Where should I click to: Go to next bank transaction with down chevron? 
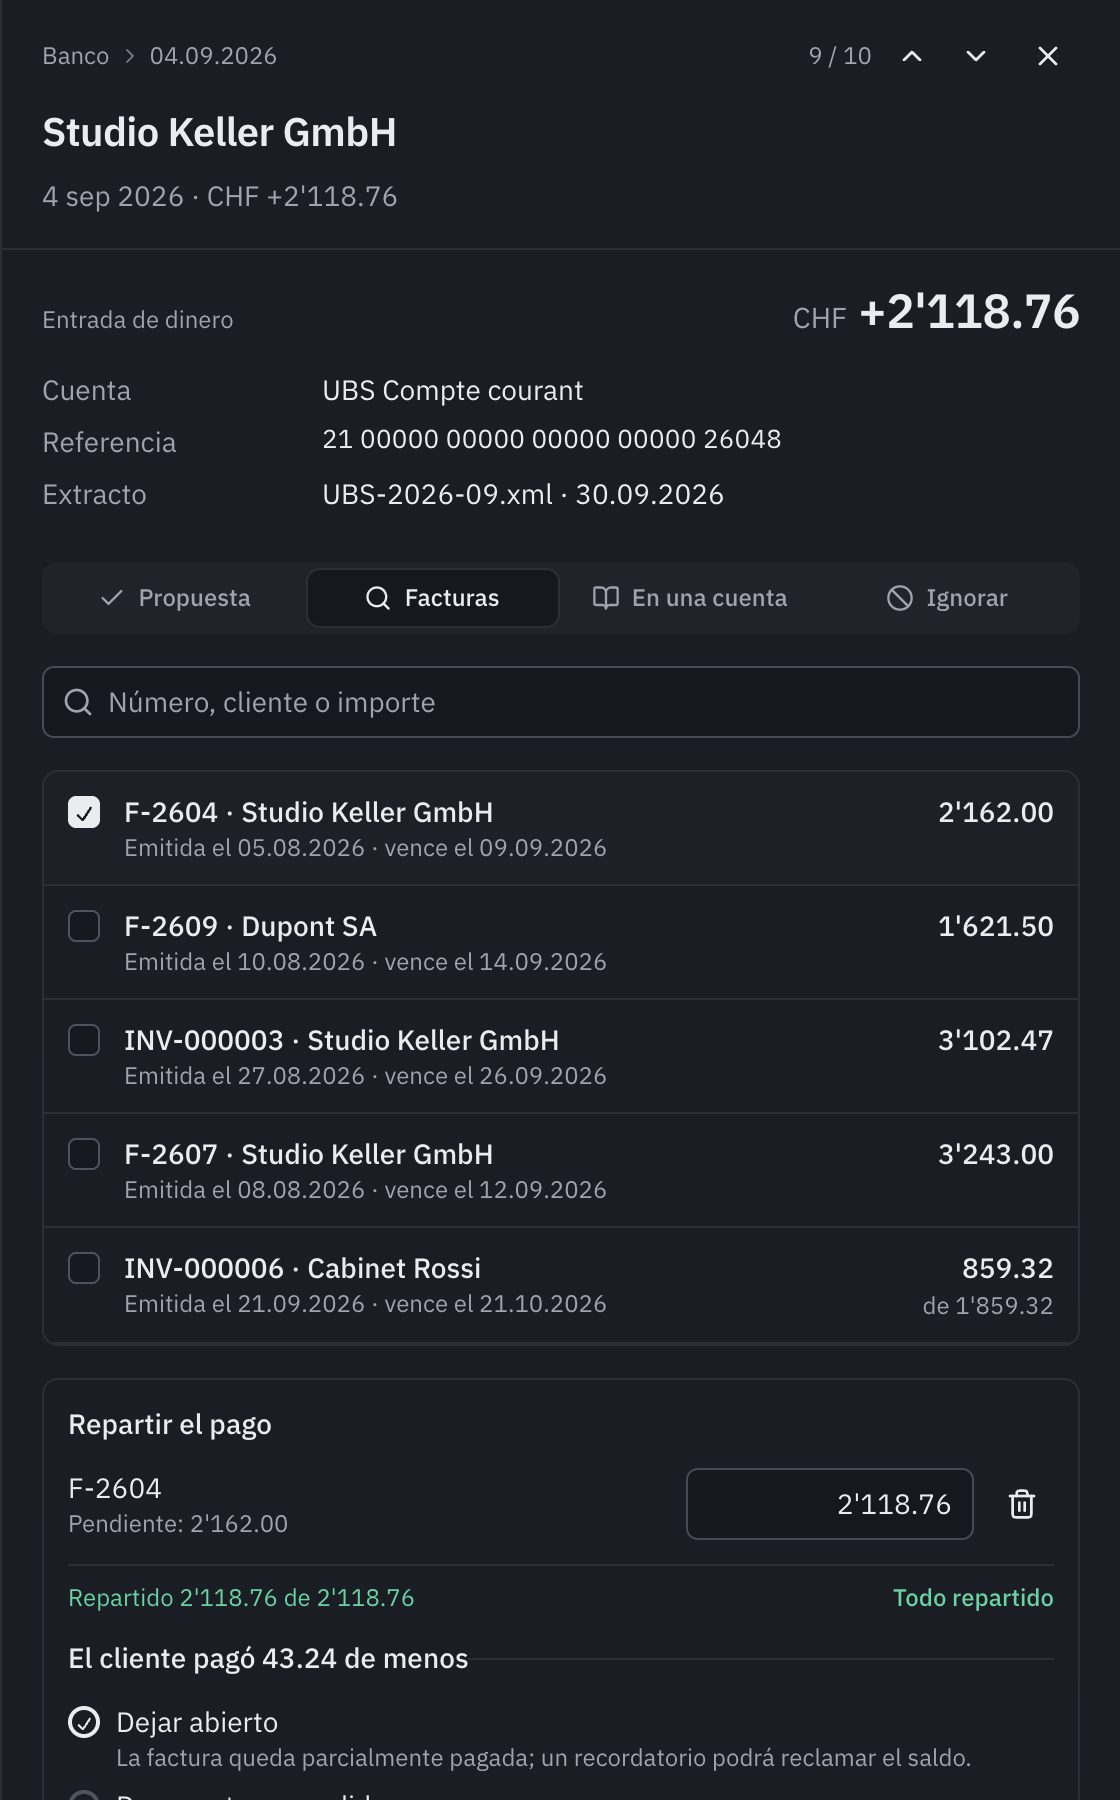click(976, 56)
